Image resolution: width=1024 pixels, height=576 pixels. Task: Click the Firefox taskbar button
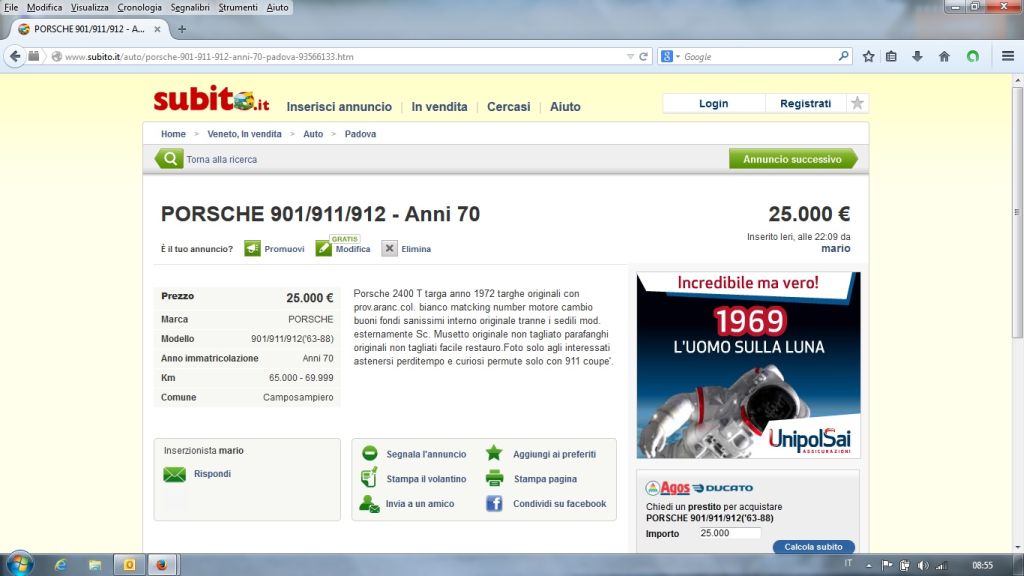pyautogui.click(x=163, y=565)
